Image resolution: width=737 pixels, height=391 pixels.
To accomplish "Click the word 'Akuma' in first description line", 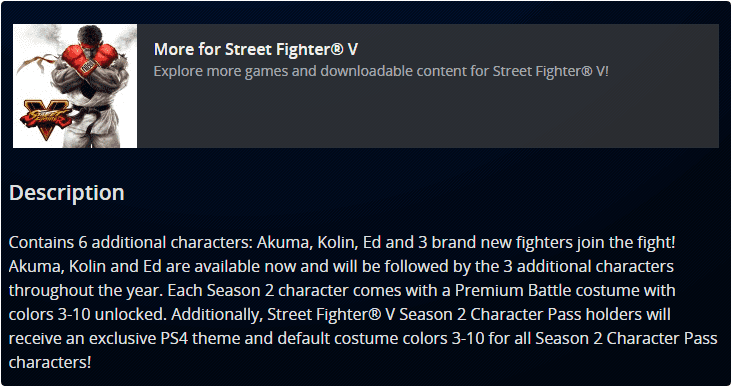I will coord(283,242).
